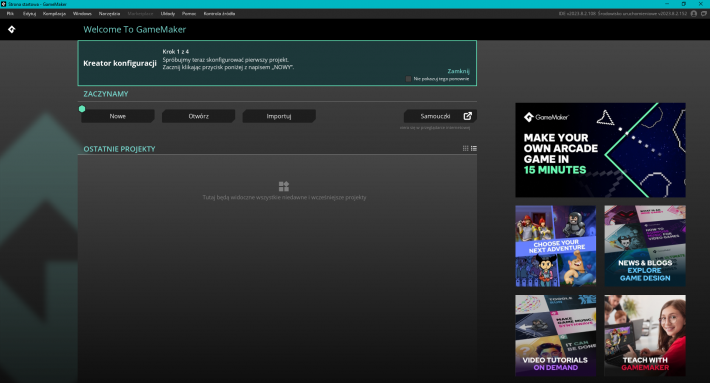Open the Pomoc menu
This screenshot has height=383, width=710.
click(189, 14)
